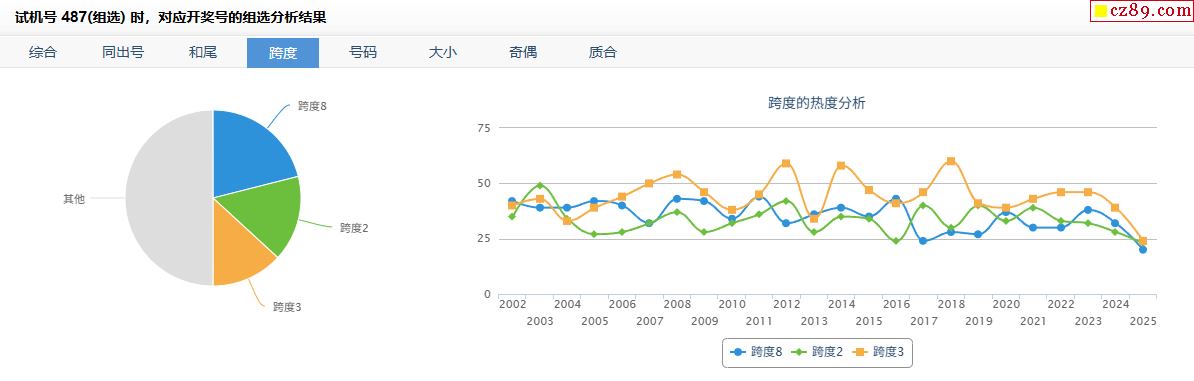
Task: Click the gray 其他 pie slice
Action: pyautogui.click(x=168, y=198)
